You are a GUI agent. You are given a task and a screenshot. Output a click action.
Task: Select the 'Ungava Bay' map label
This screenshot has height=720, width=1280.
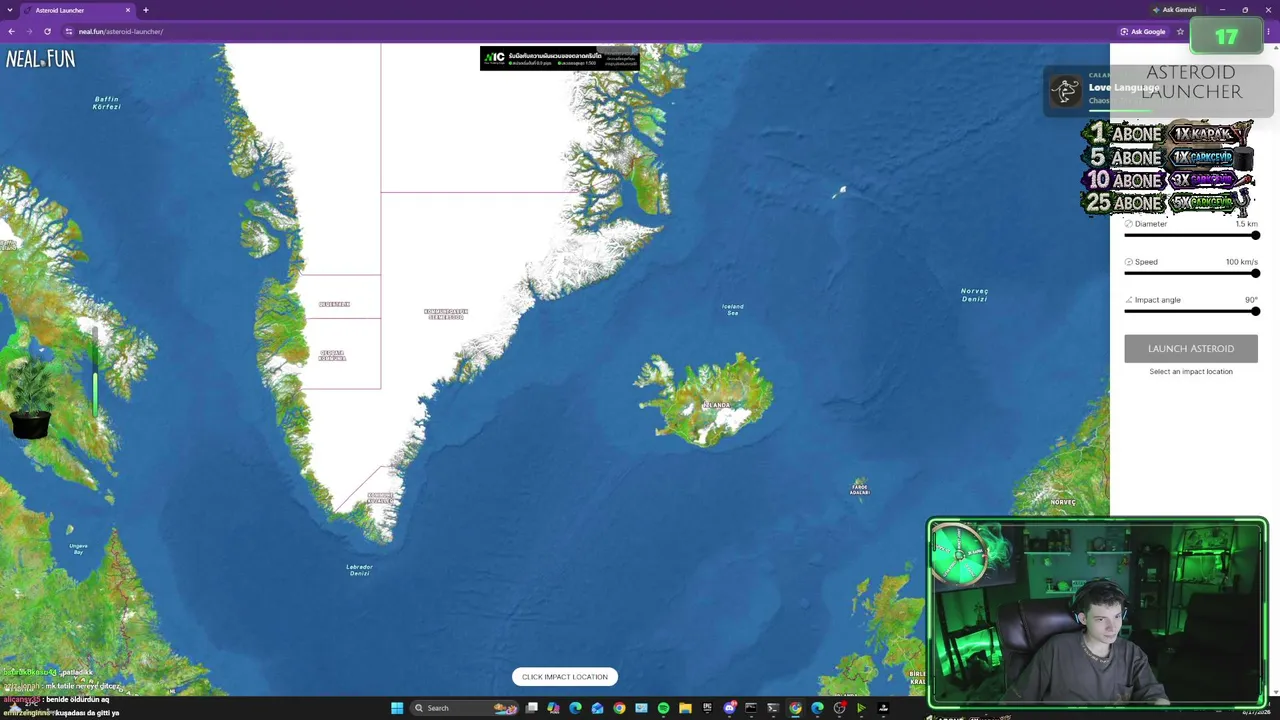pos(78,548)
